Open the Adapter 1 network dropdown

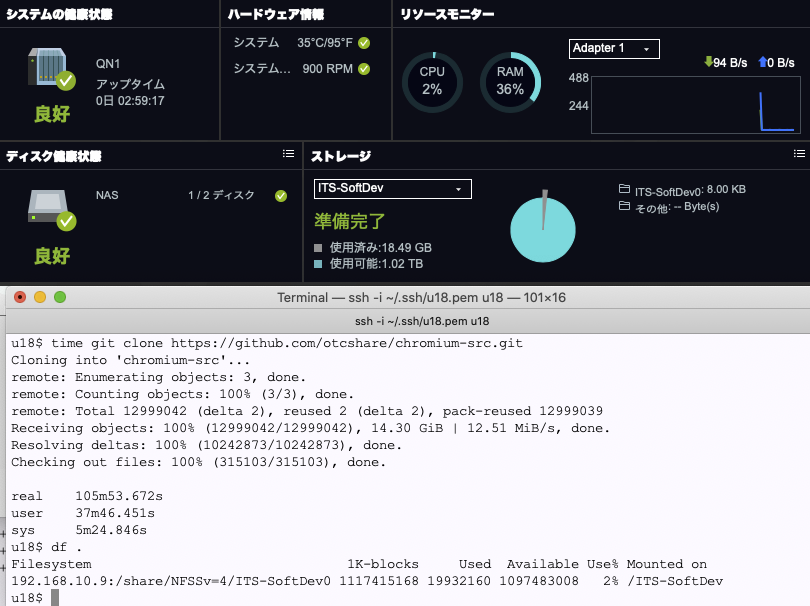click(x=614, y=49)
